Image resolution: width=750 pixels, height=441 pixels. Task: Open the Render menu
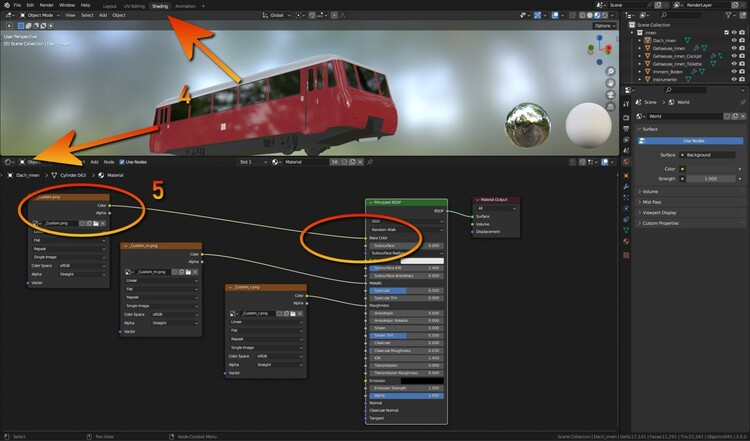[x=47, y=5]
